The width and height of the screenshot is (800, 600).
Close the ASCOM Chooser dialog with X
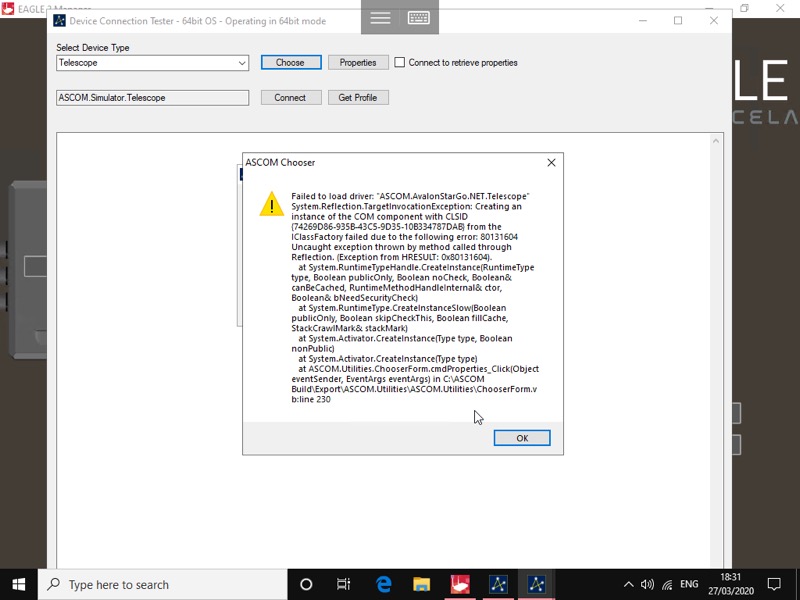click(551, 162)
